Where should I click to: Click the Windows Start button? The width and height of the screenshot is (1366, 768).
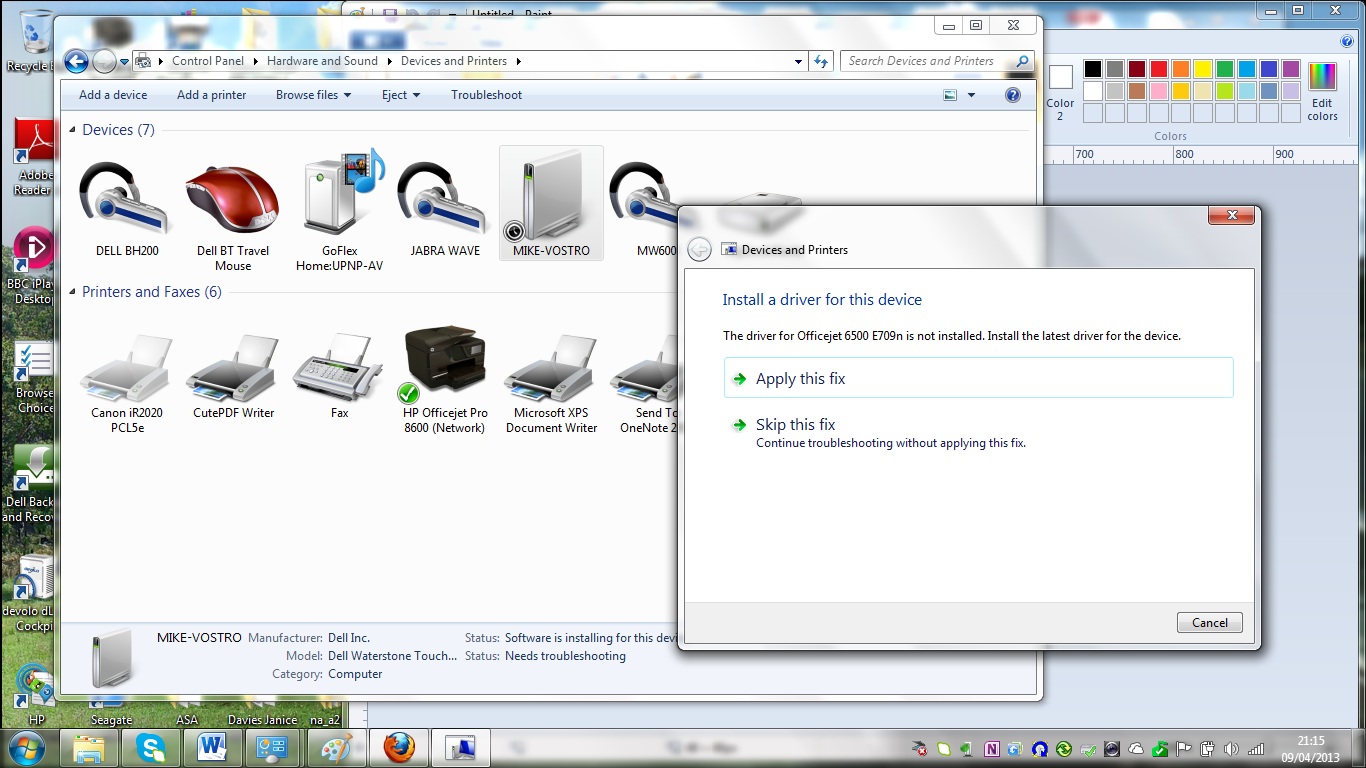click(x=26, y=748)
